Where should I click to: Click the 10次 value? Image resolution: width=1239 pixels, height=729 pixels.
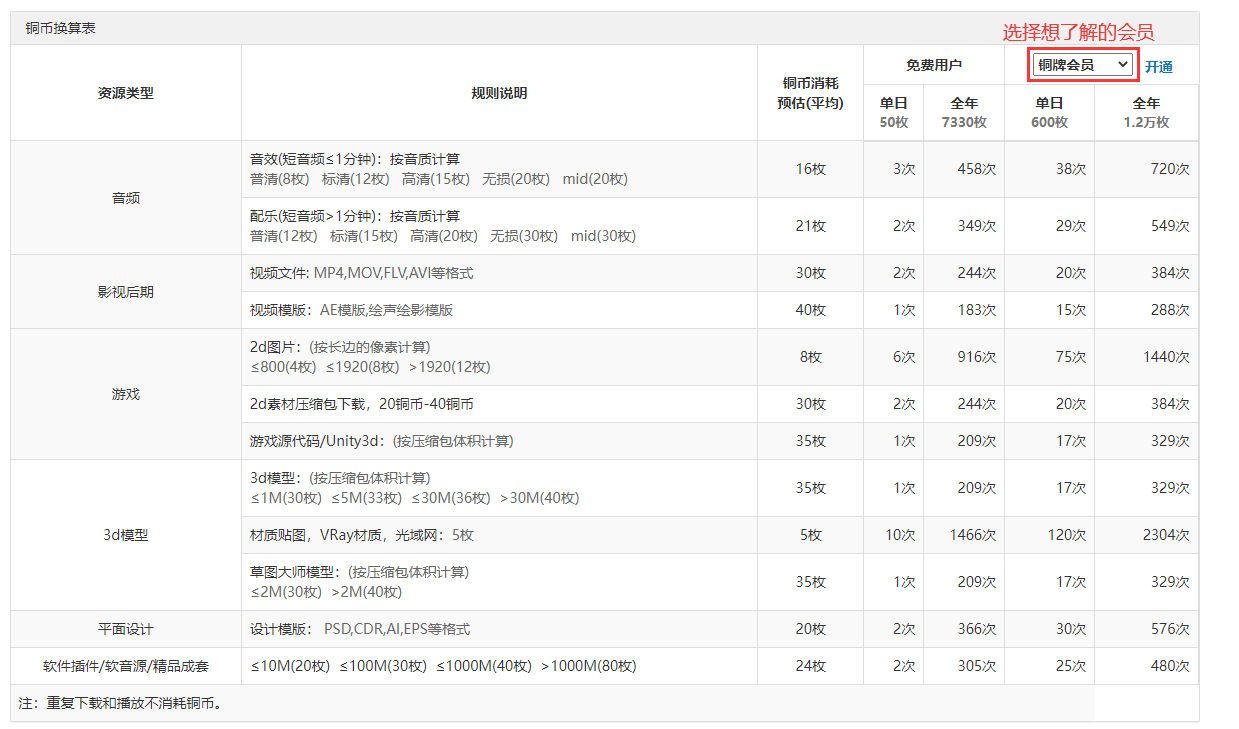click(900, 535)
